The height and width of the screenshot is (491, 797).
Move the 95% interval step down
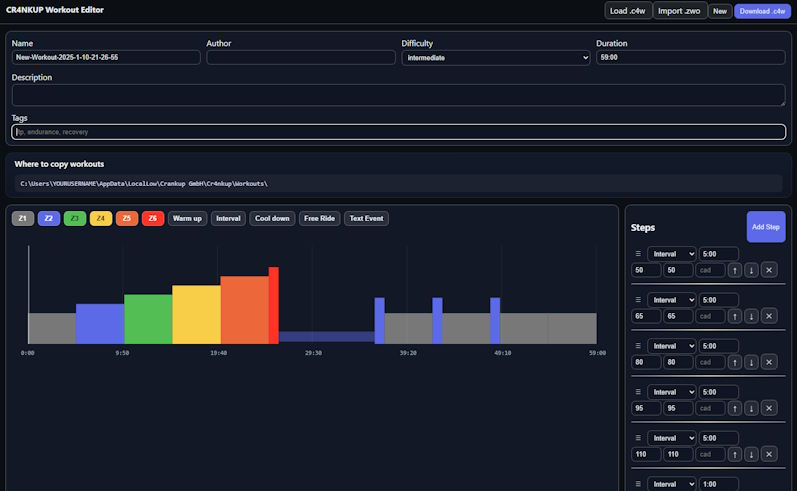(x=751, y=408)
